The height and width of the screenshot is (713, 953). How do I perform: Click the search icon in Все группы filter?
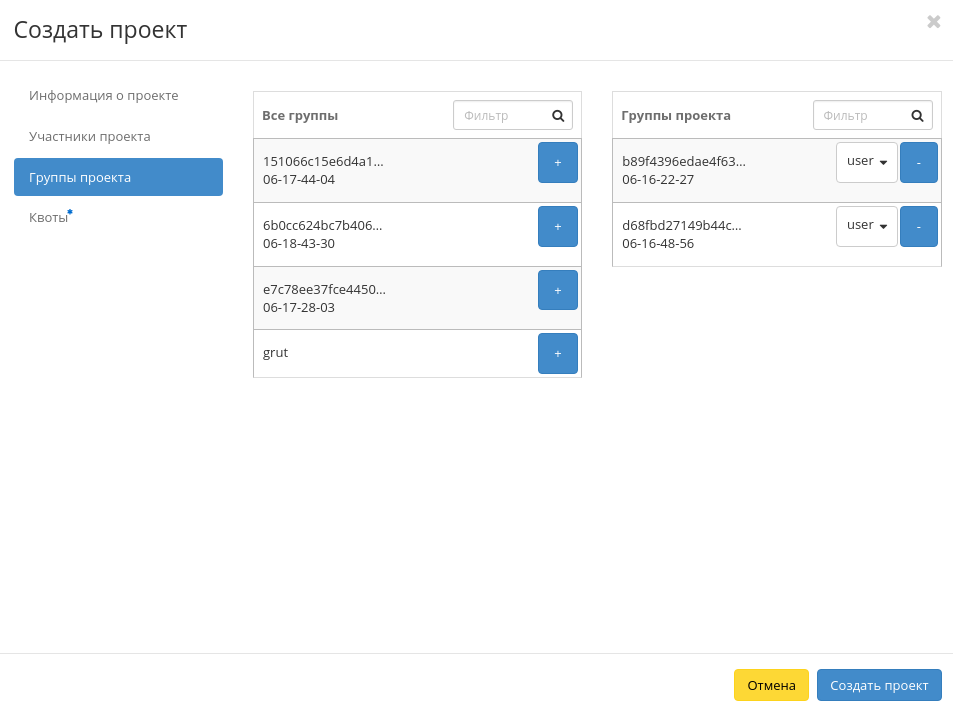pos(558,115)
